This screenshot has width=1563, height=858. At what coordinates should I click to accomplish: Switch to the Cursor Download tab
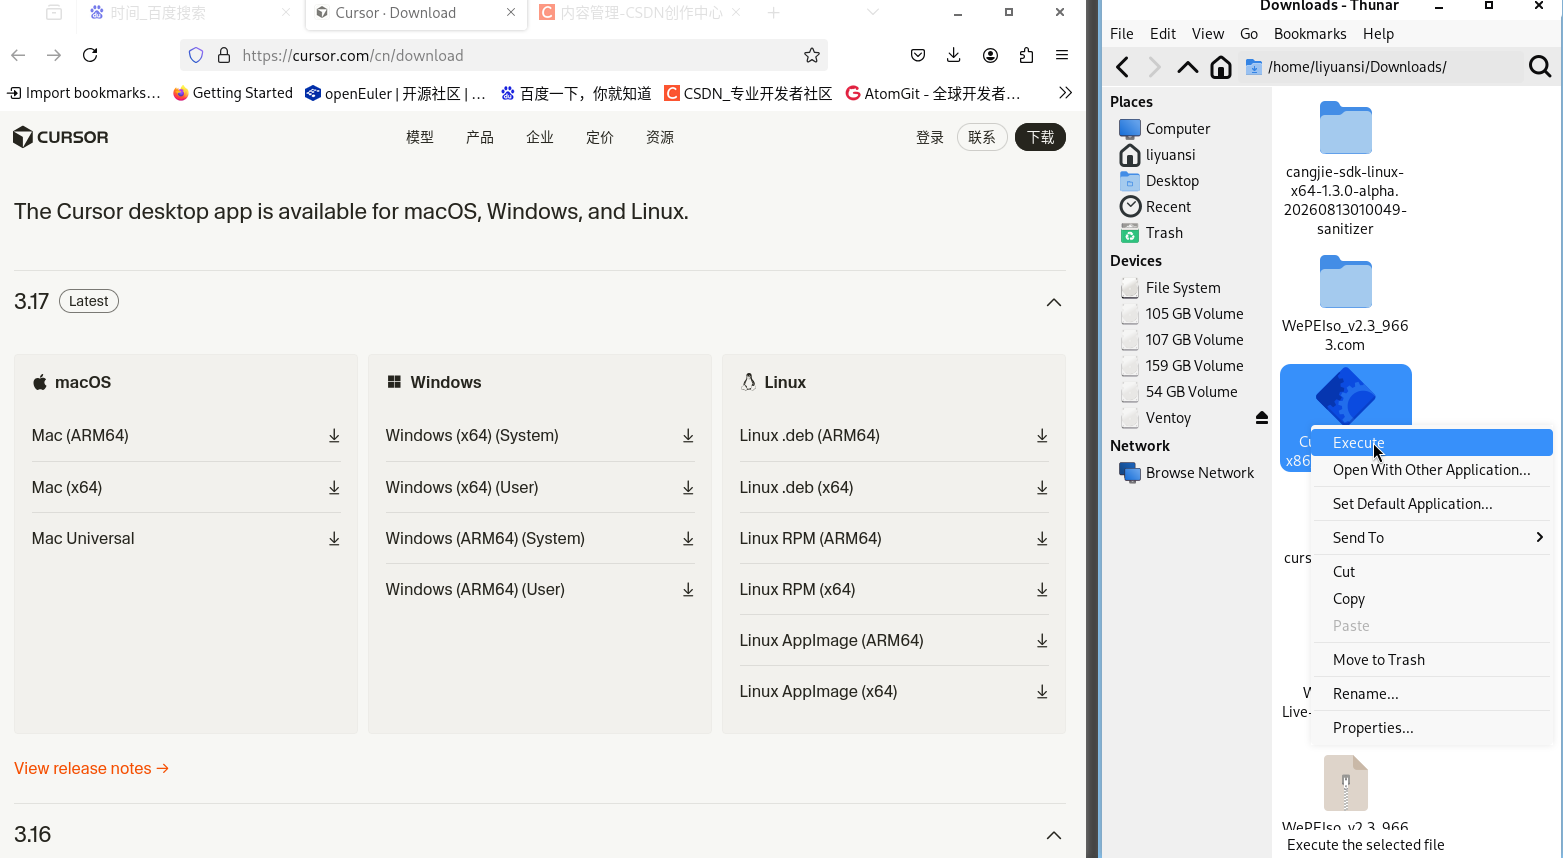415,13
